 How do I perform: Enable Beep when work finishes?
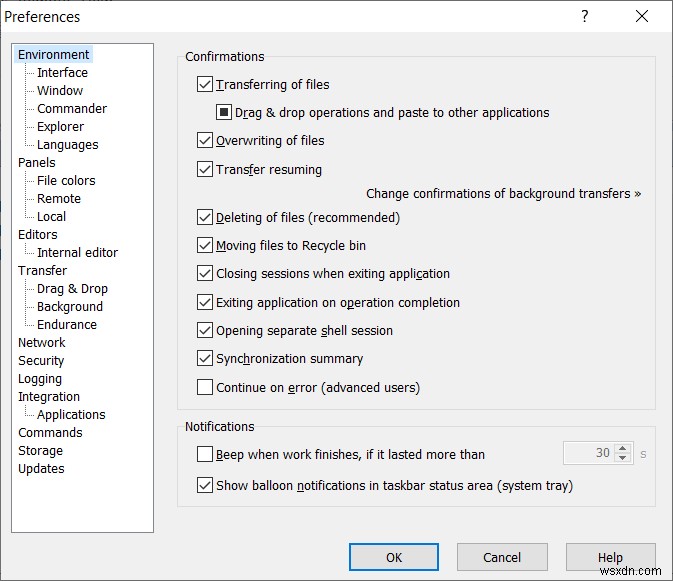coord(205,454)
